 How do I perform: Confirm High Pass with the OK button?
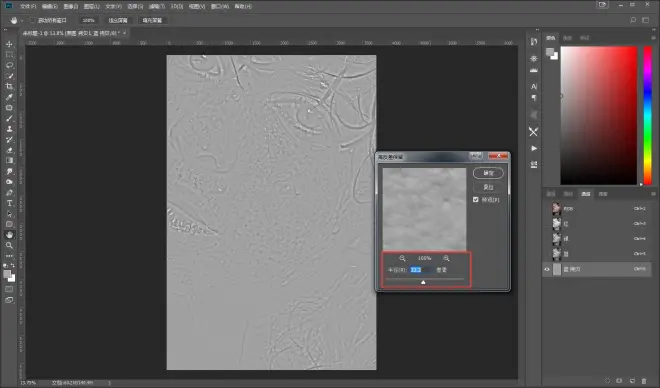point(488,173)
